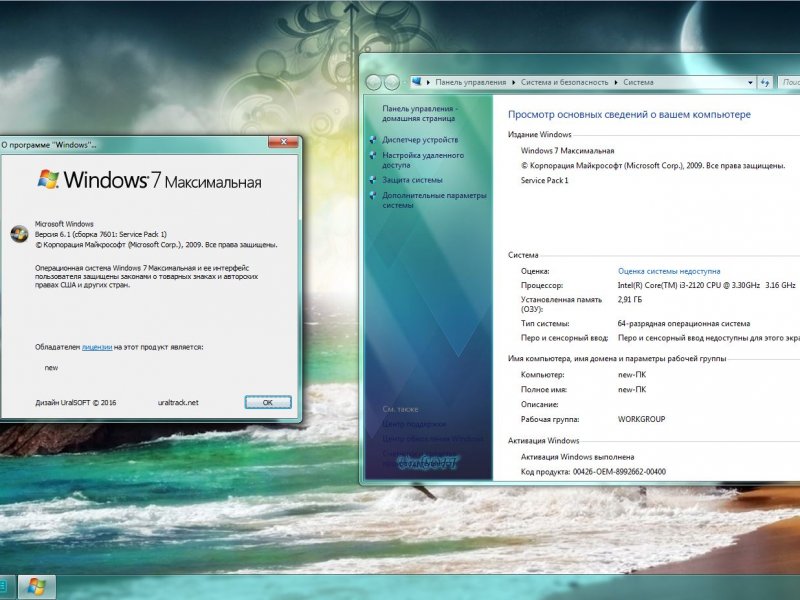This screenshot has width=800, height=600.
Task: Open the Start menu from the taskbar
Action: tap(36, 587)
